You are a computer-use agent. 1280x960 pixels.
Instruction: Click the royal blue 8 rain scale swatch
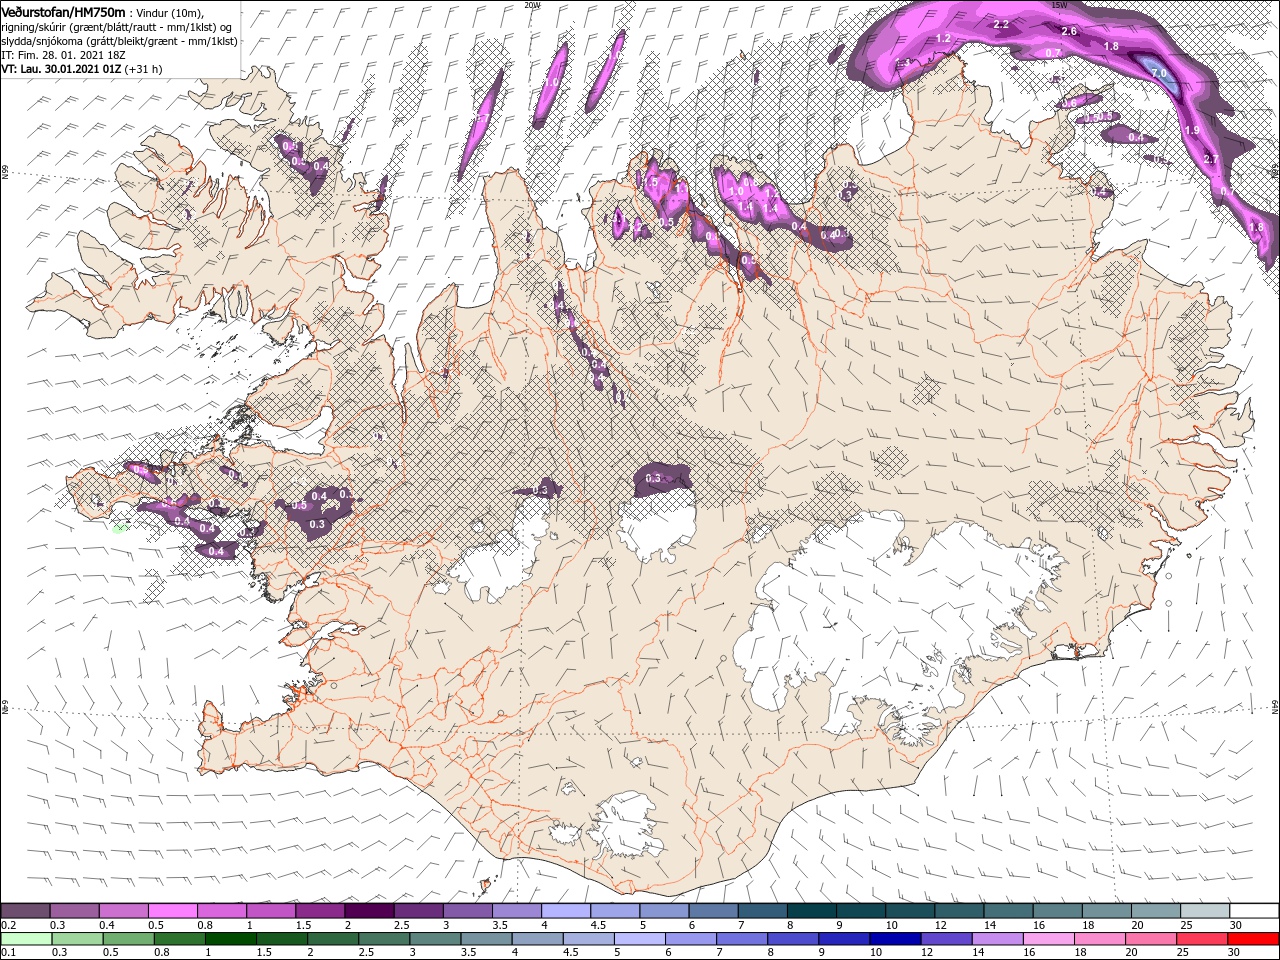coord(793,939)
